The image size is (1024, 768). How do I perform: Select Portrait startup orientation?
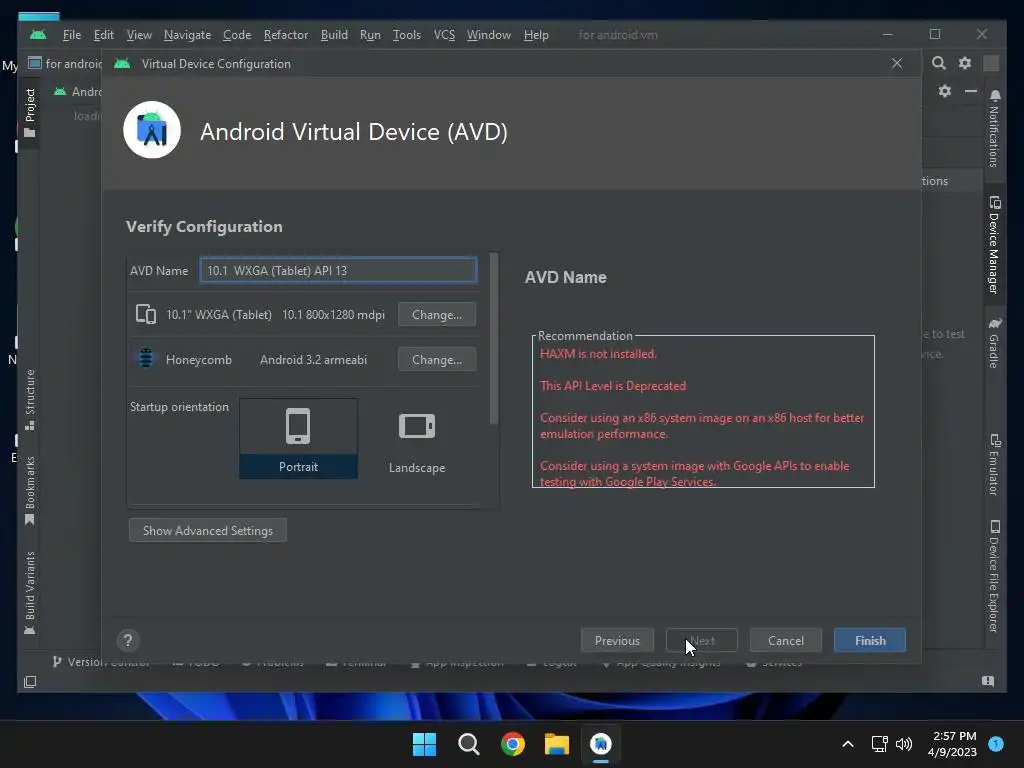click(x=298, y=439)
